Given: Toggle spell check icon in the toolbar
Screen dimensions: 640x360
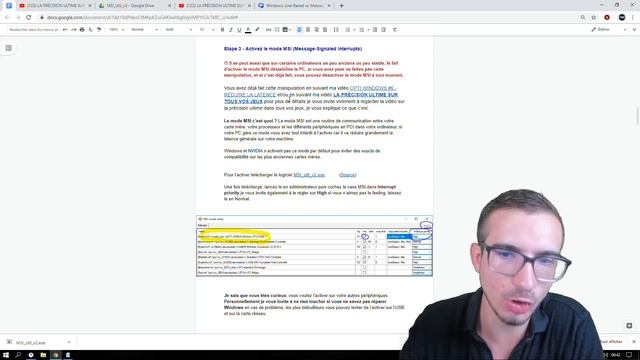Looking at the screenshot, I should pyautogui.click(x=91, y=30).
